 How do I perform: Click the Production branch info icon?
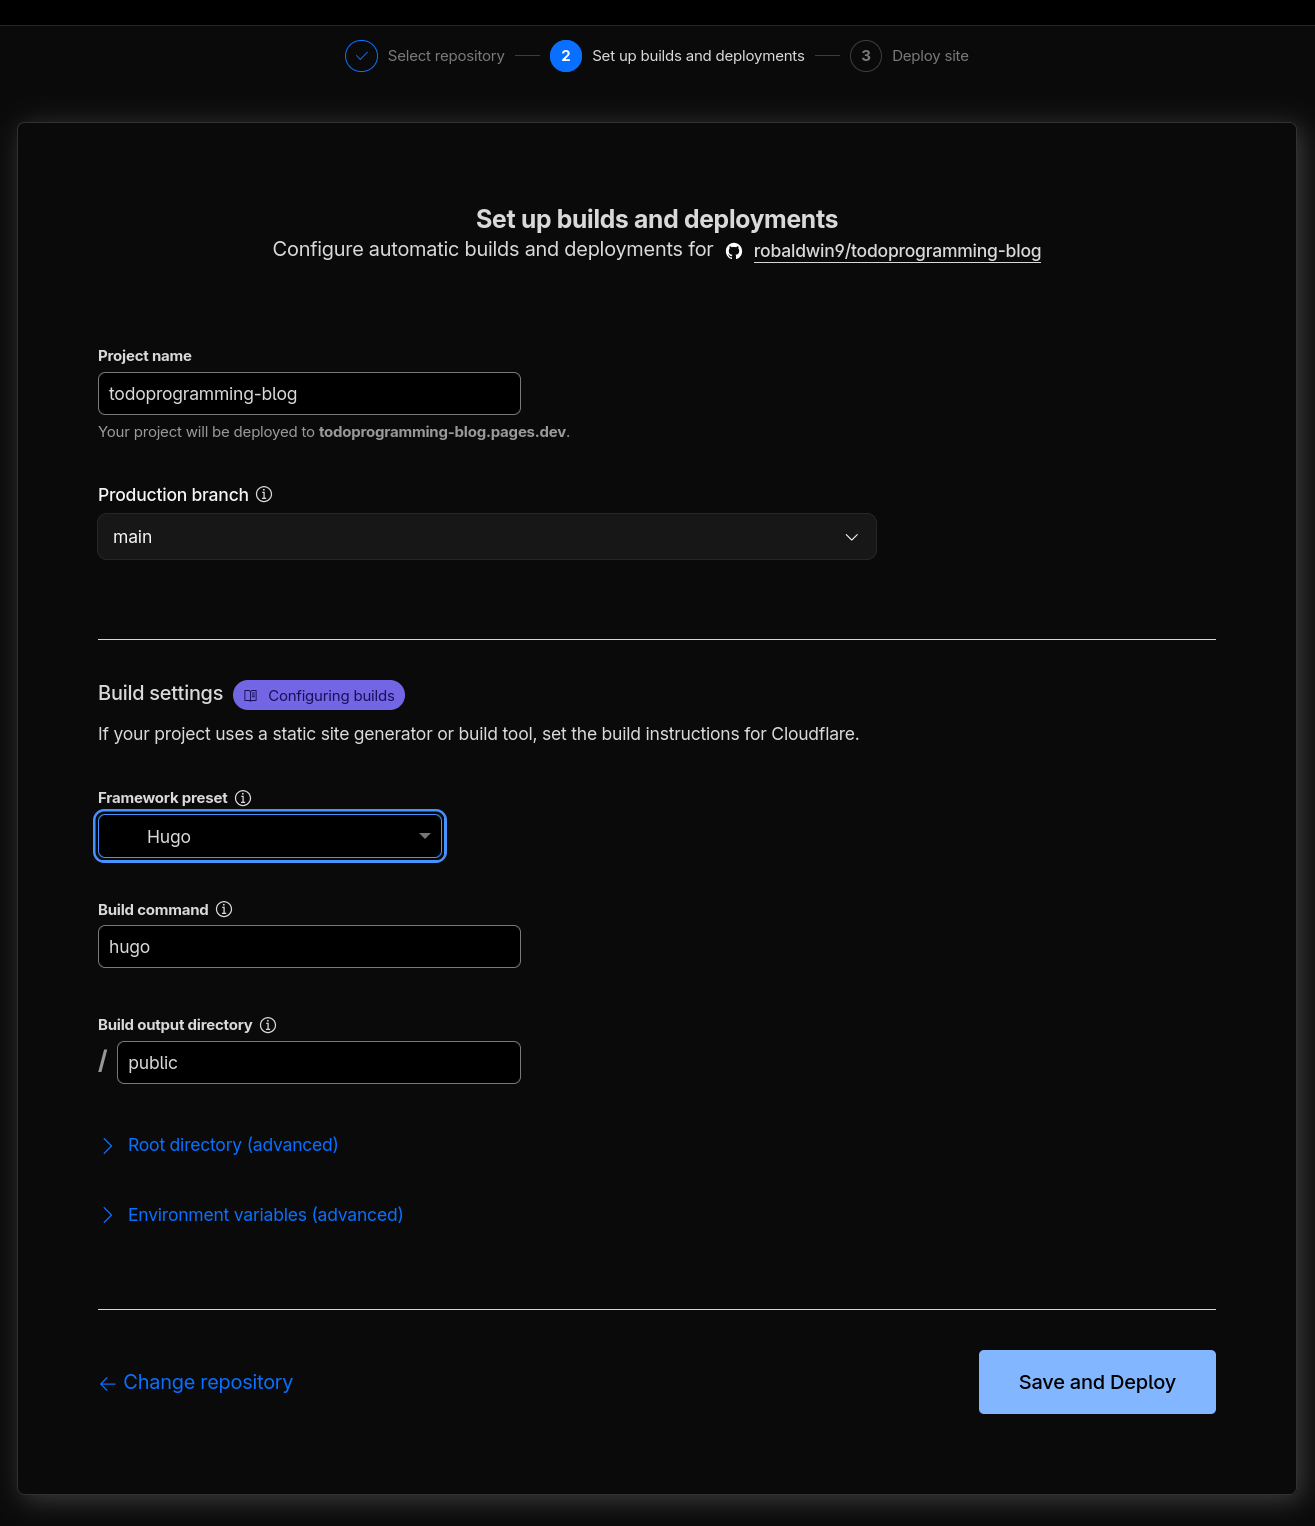tap(264, 494)
